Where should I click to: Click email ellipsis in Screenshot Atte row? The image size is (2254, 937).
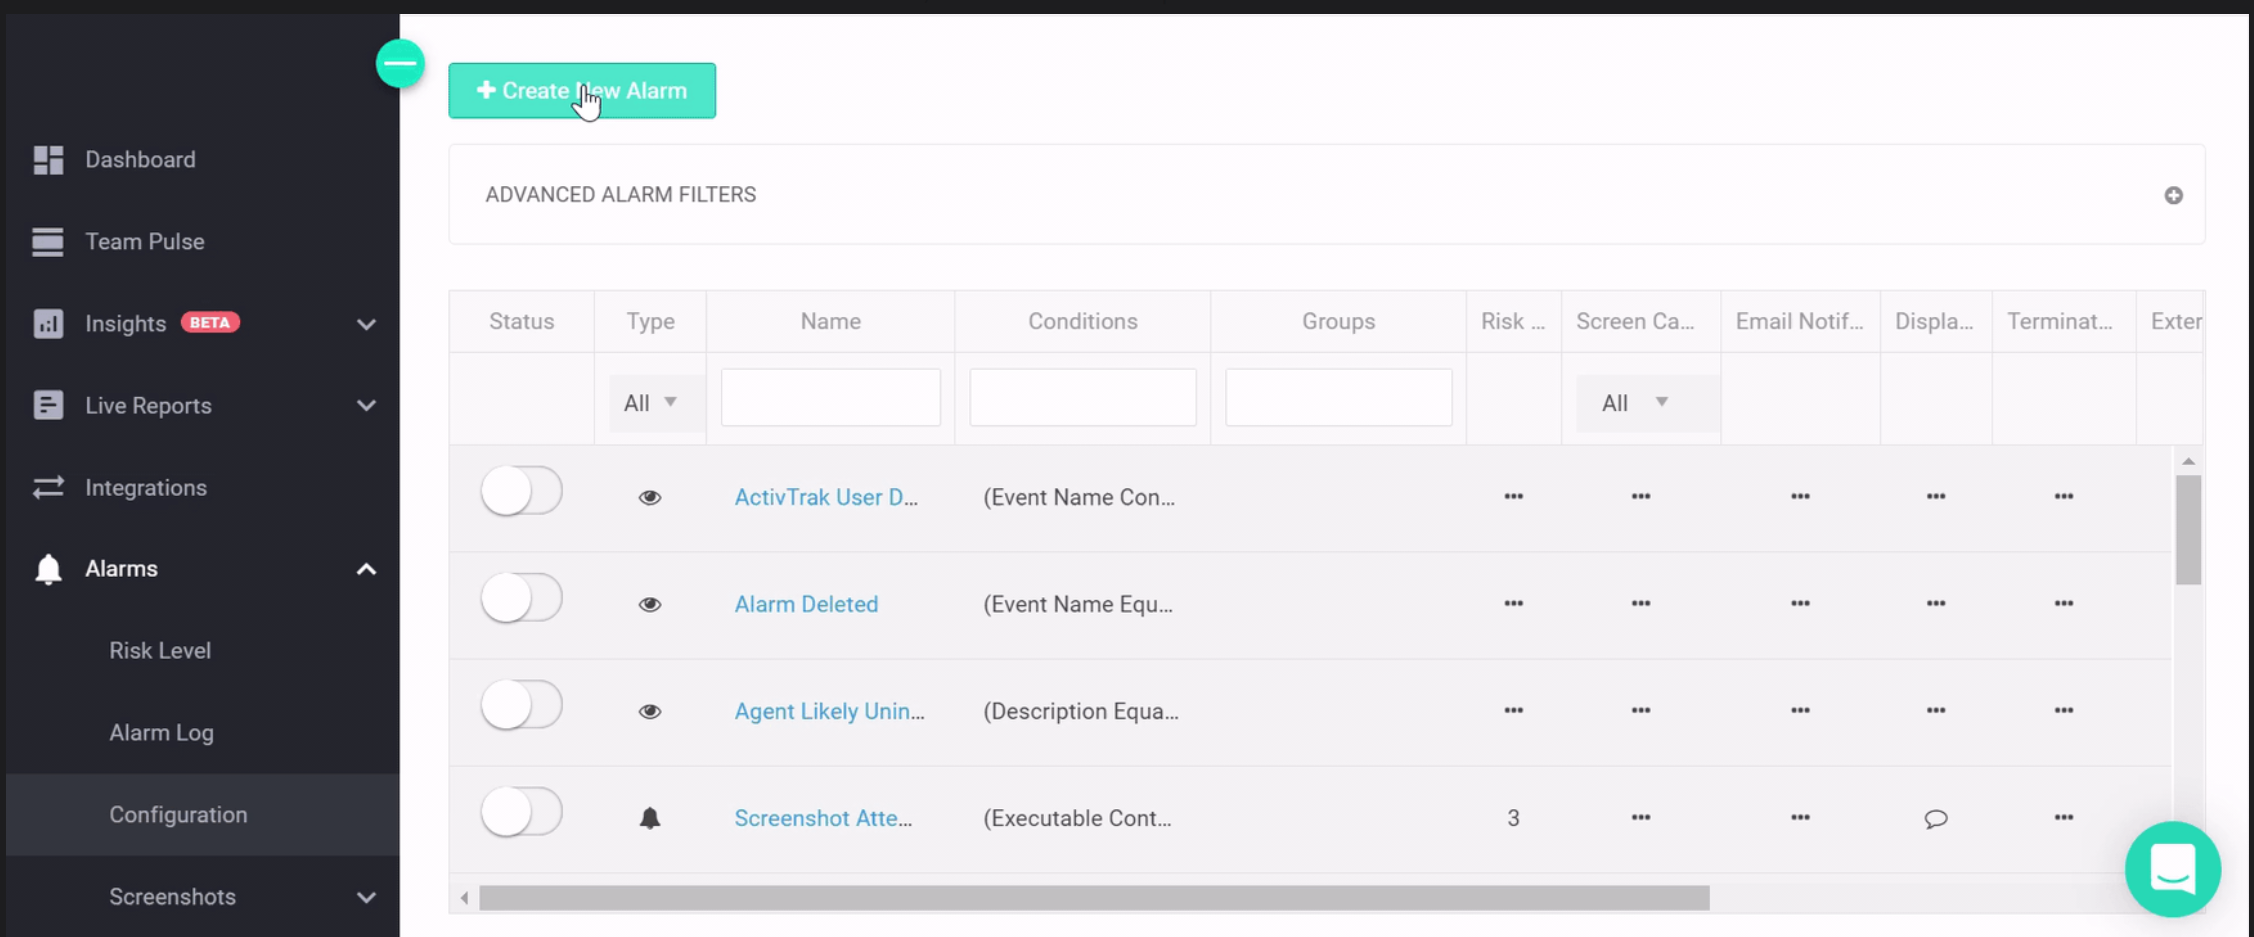pyautogui.click(x=1800, y=817)
